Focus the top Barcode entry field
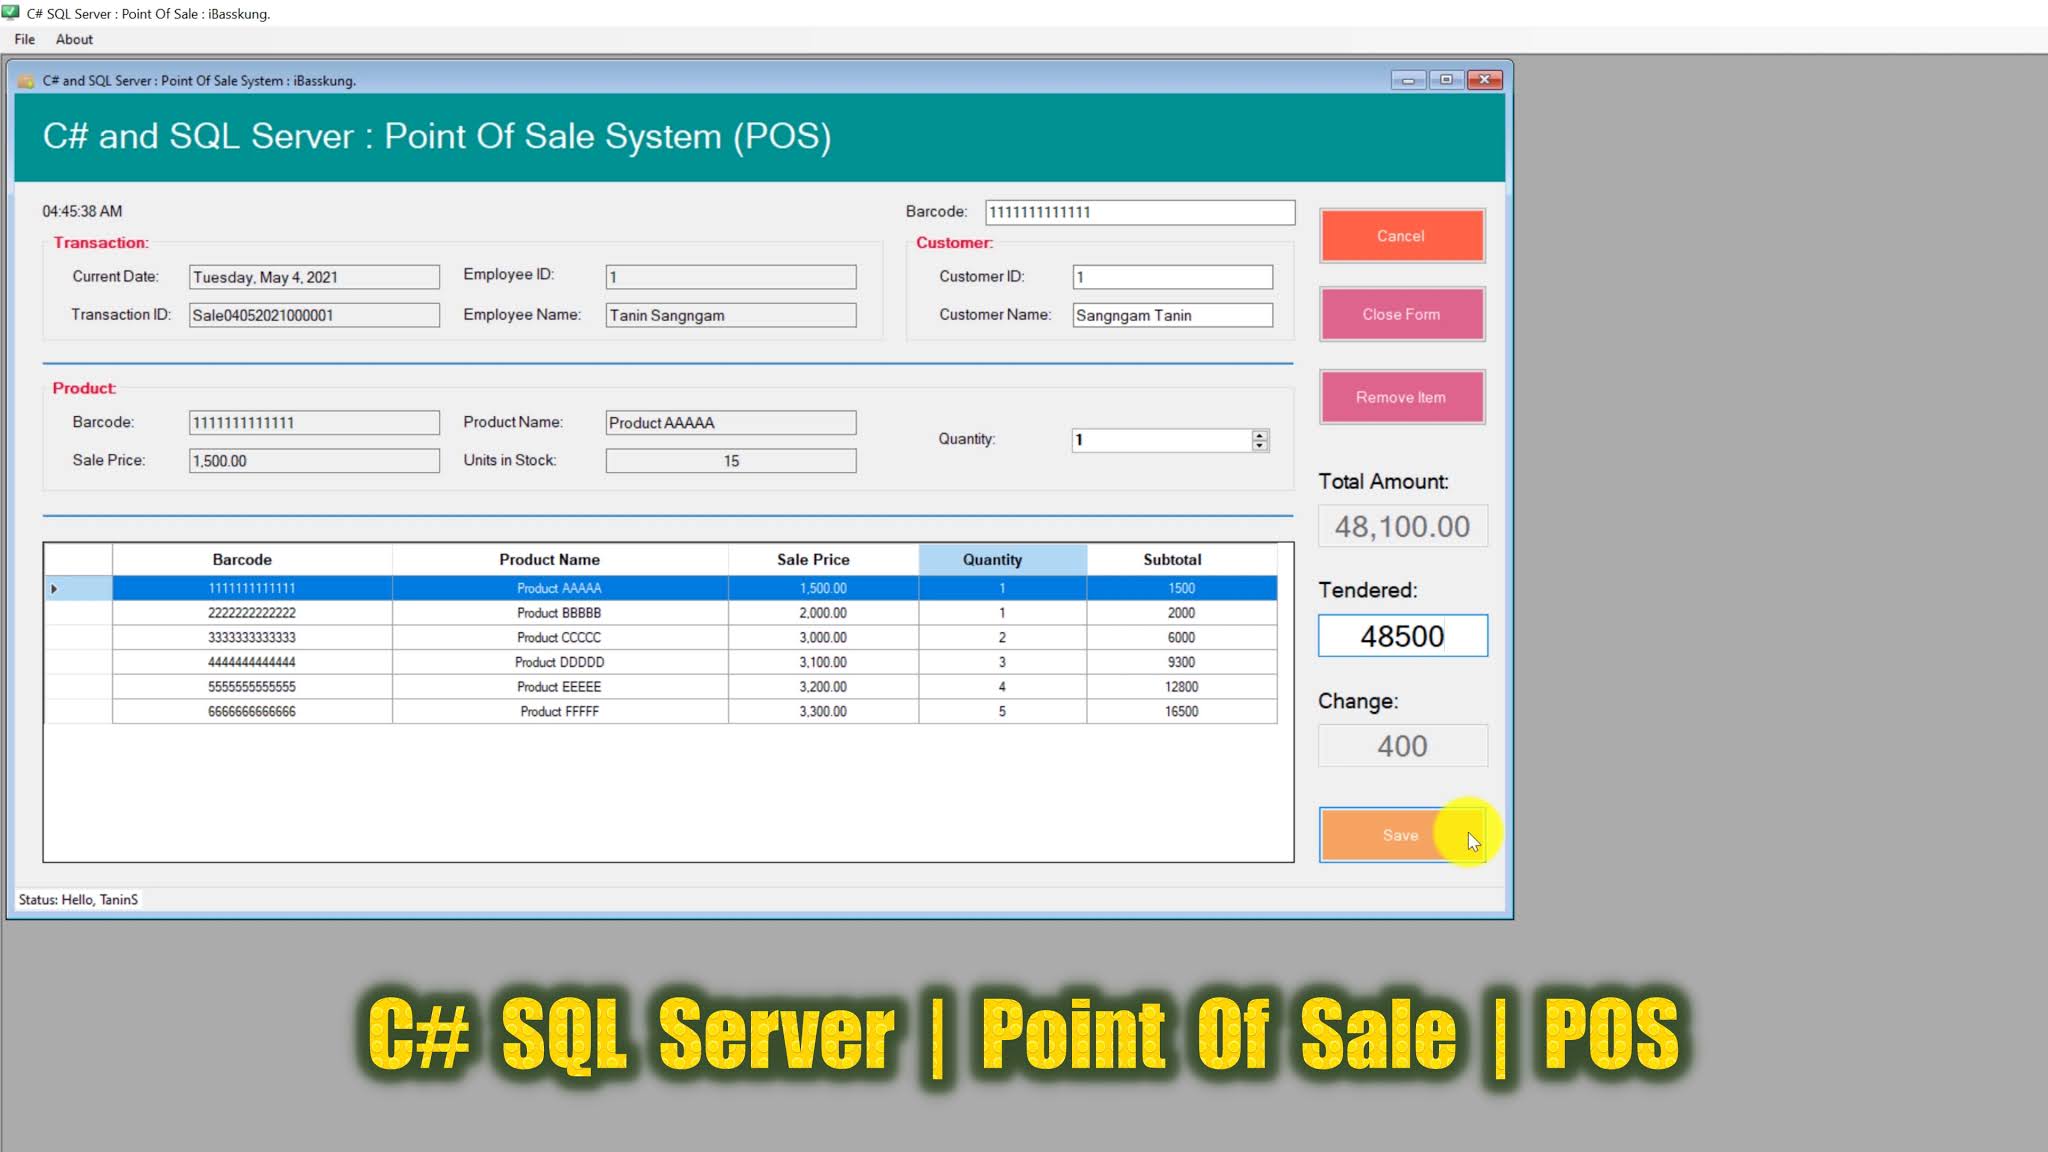 click(1139, 212)
